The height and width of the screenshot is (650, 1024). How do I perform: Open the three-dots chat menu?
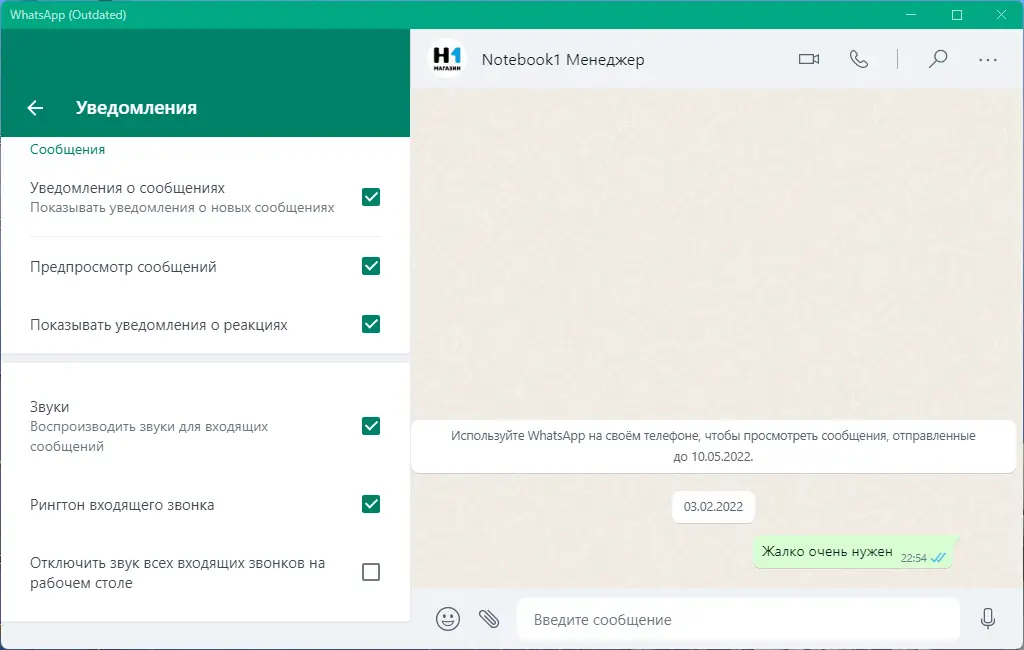pyautogui.click(x=987, y=59)
